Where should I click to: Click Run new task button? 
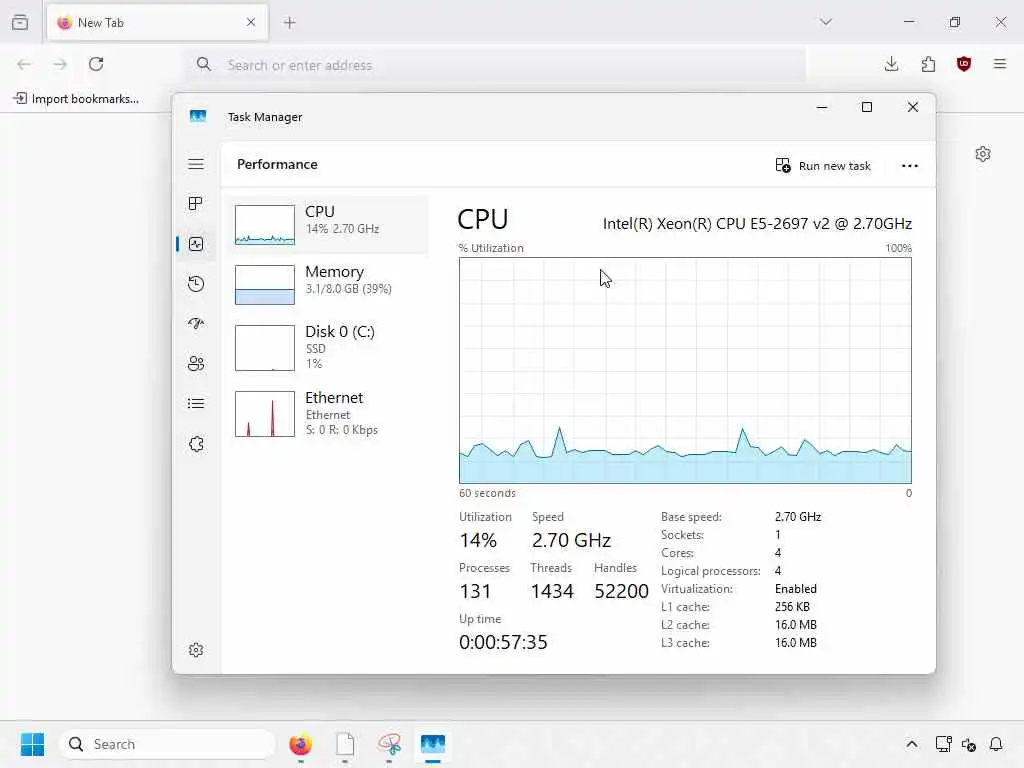click(x=823, y=166)
